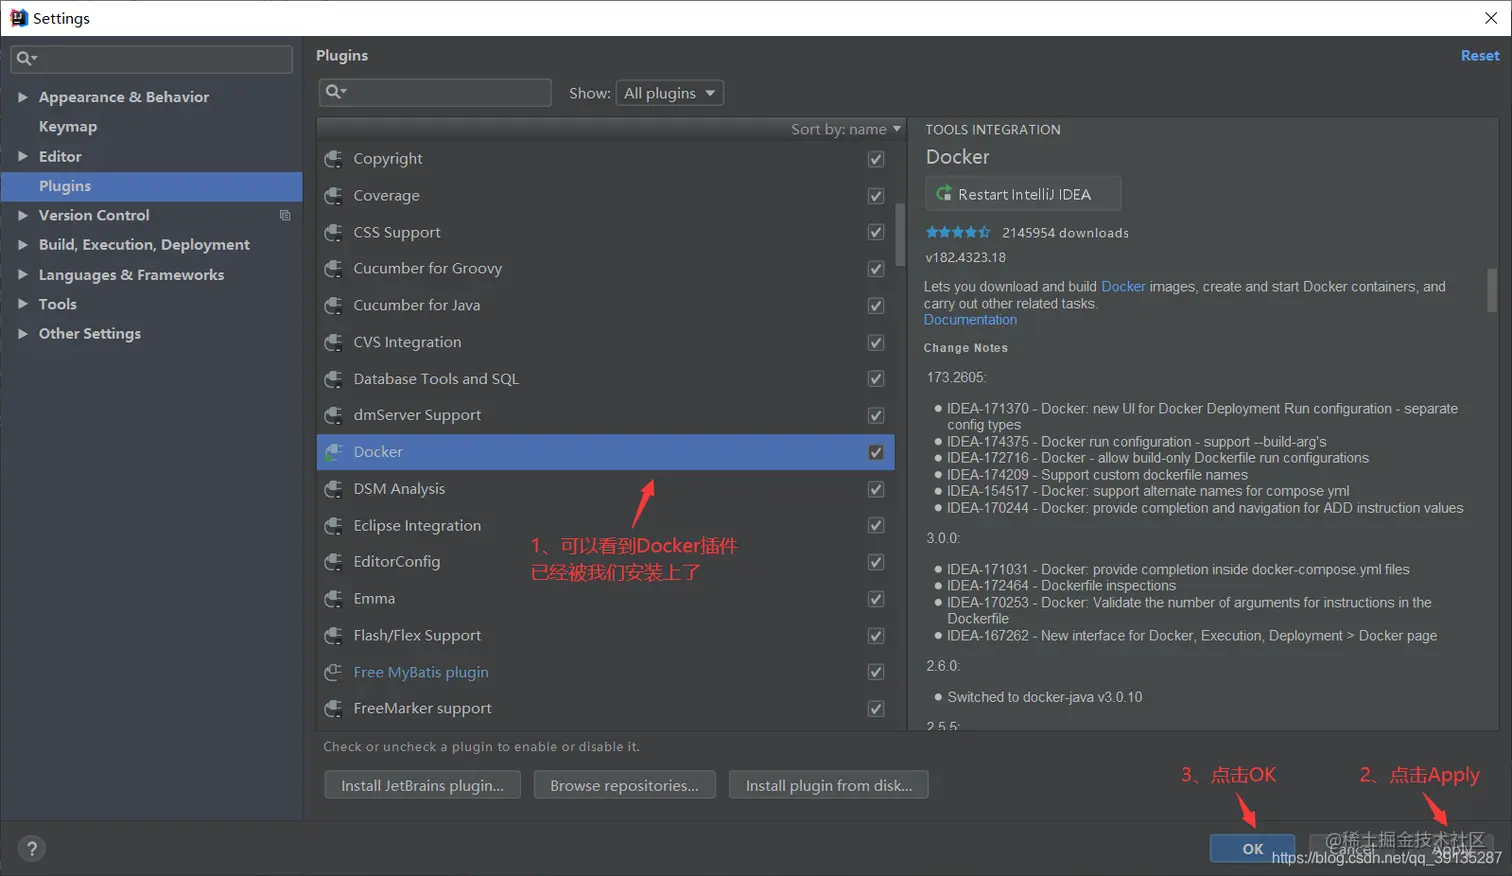Uncheck the Free MyBatis plugin checkbox

pos(876,672)
